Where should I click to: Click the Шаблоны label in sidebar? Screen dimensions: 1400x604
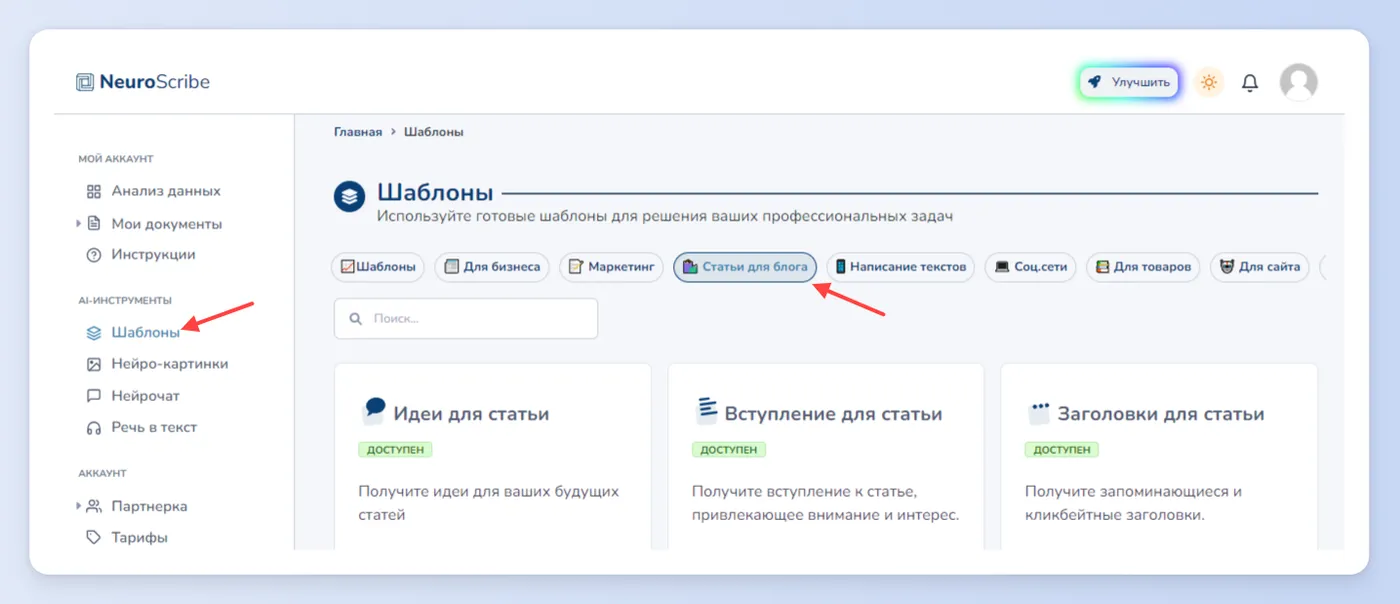click(x=146, y=333)
